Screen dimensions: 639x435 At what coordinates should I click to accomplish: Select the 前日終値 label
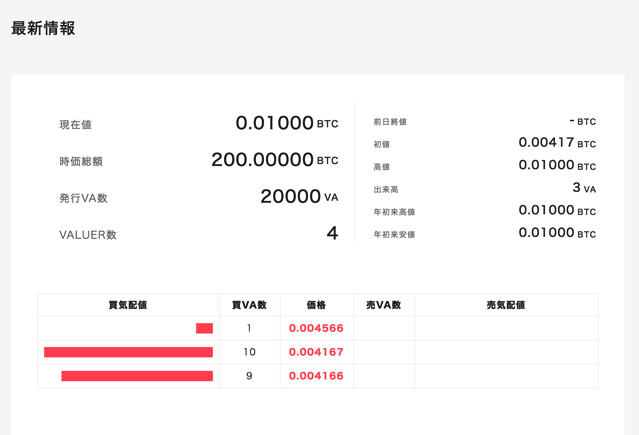390,121
